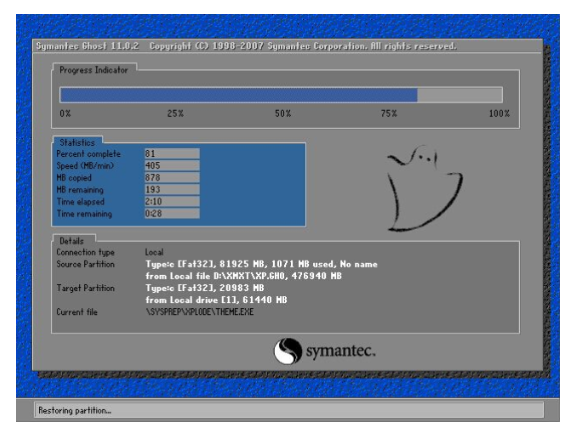Click the 50% progress scale marker
567x431 pixels.
[x=283, y=114]
